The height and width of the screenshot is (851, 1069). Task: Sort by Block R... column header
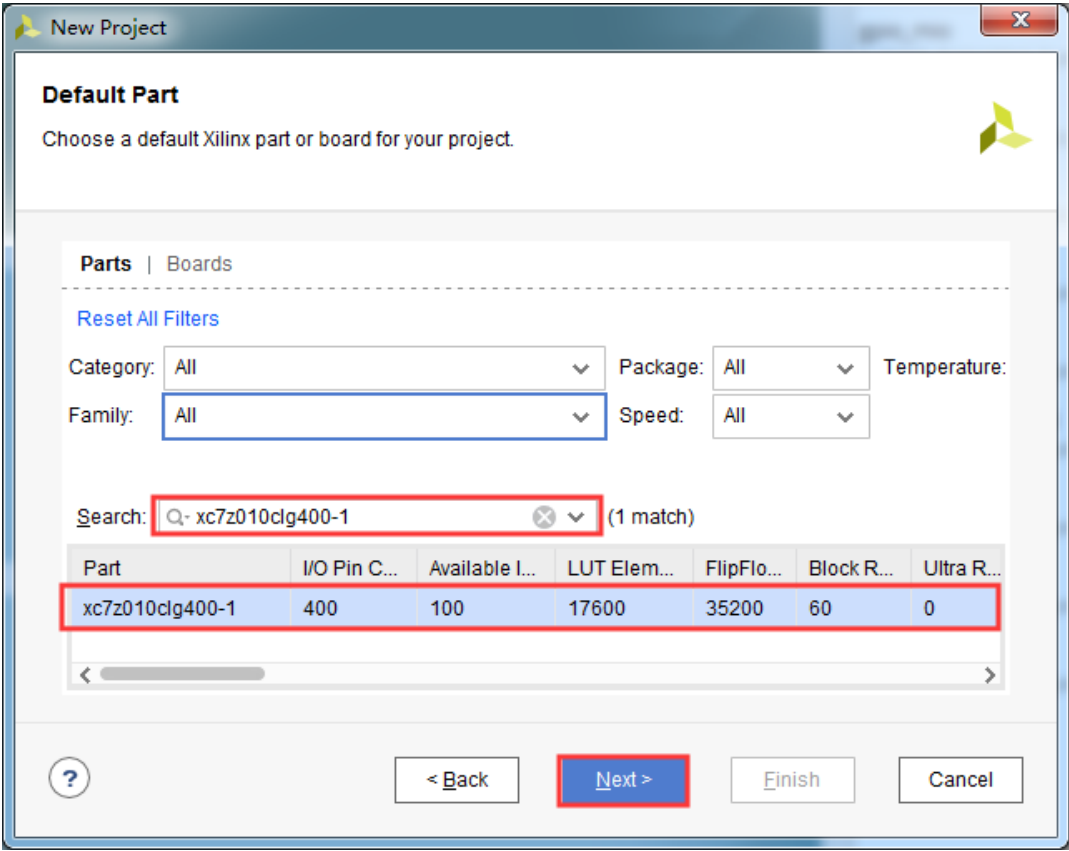click(854, 567)
